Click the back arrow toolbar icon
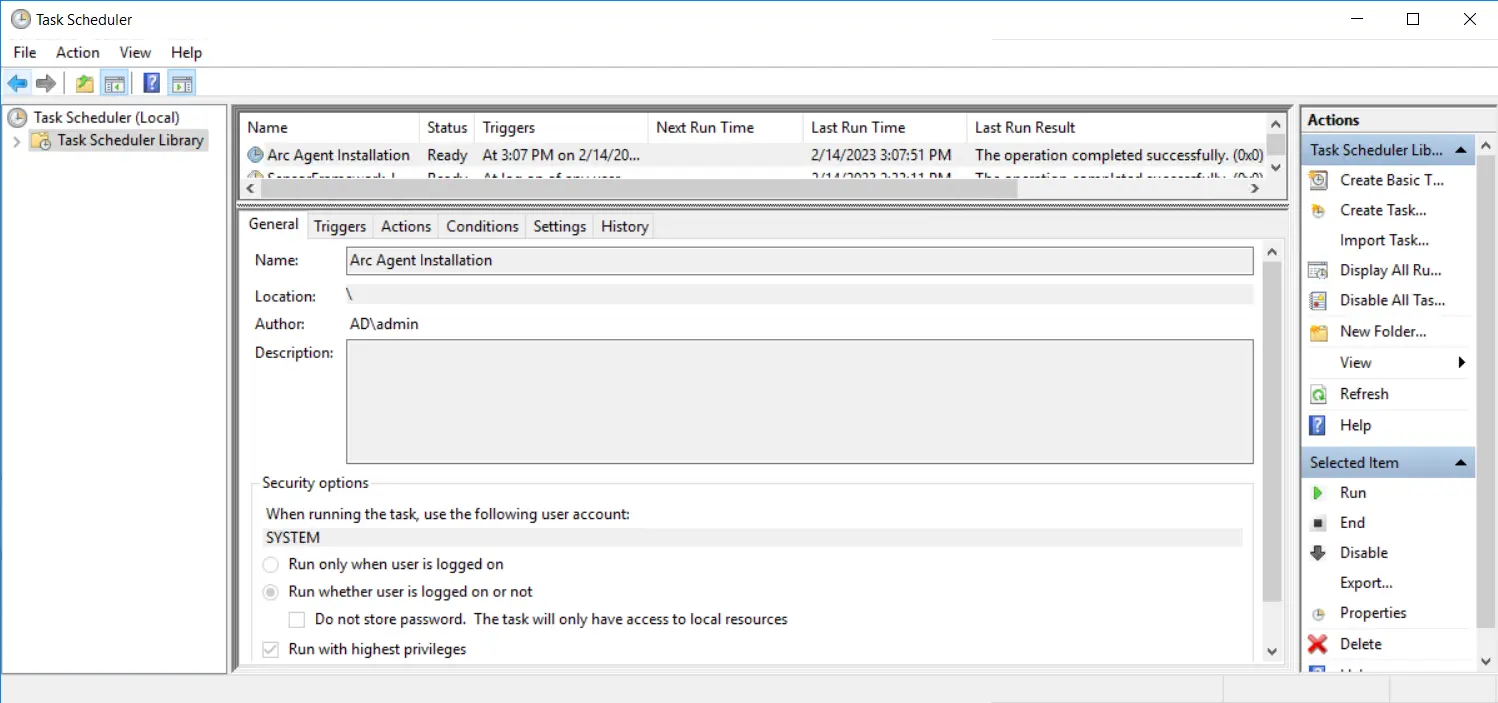The height and width of the screenshot is (703, 1498). pyautogui.click(x=17, y=83)
